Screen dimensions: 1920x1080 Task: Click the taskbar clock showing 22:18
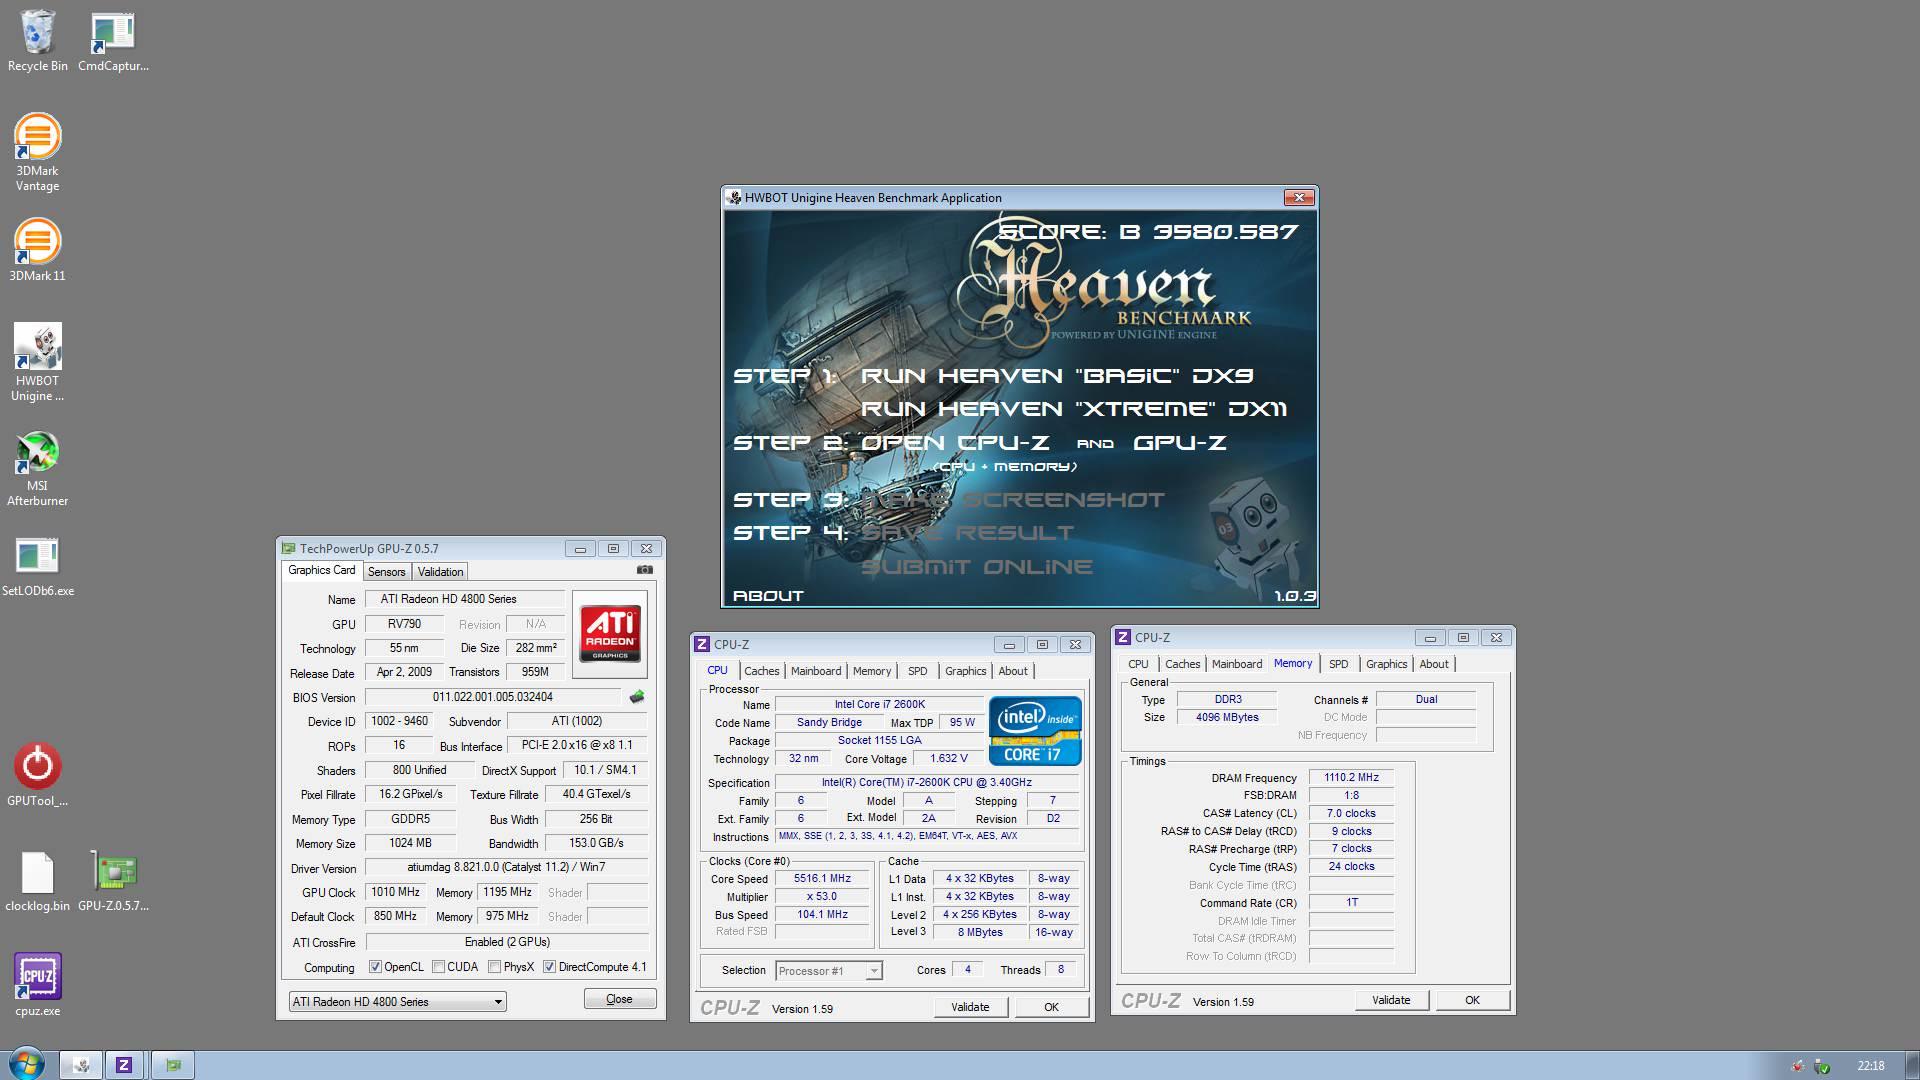[1870, 1066]
